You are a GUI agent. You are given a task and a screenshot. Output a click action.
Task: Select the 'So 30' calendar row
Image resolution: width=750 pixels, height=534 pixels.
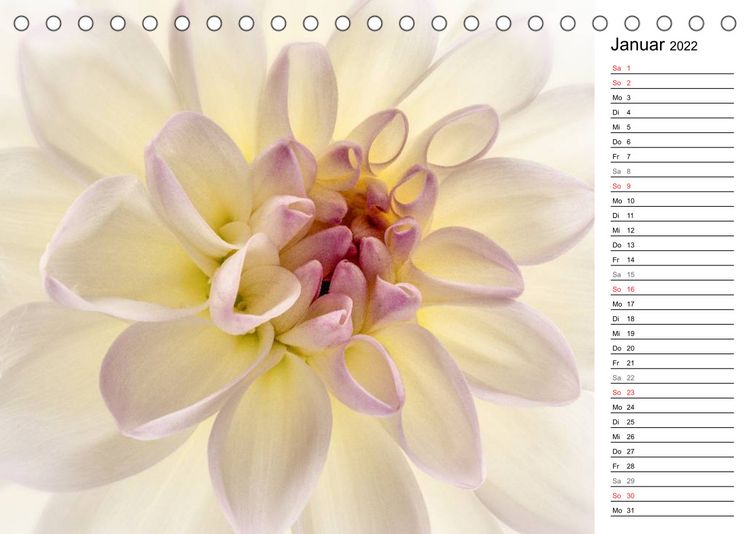point(672,496)
